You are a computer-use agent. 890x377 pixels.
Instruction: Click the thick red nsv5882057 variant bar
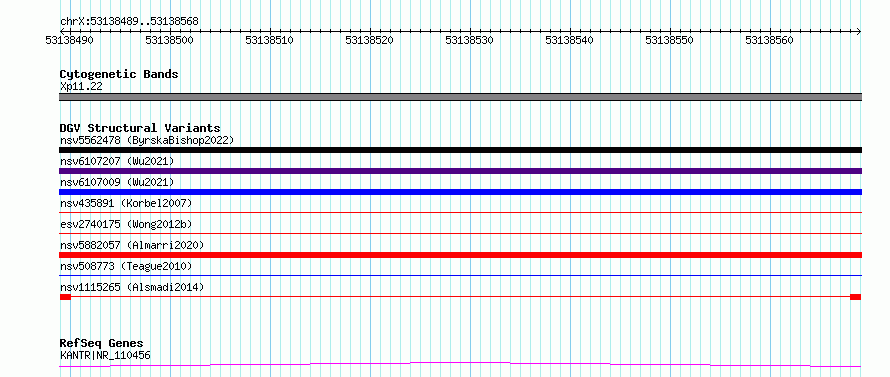click(x=460, y=255)
